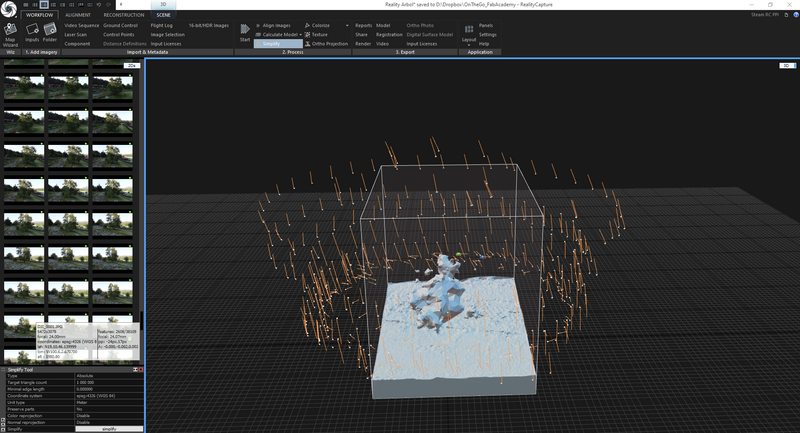800x433 pixels.
Task: Click the undo arrow in the title bar
Action: (99, 5)
